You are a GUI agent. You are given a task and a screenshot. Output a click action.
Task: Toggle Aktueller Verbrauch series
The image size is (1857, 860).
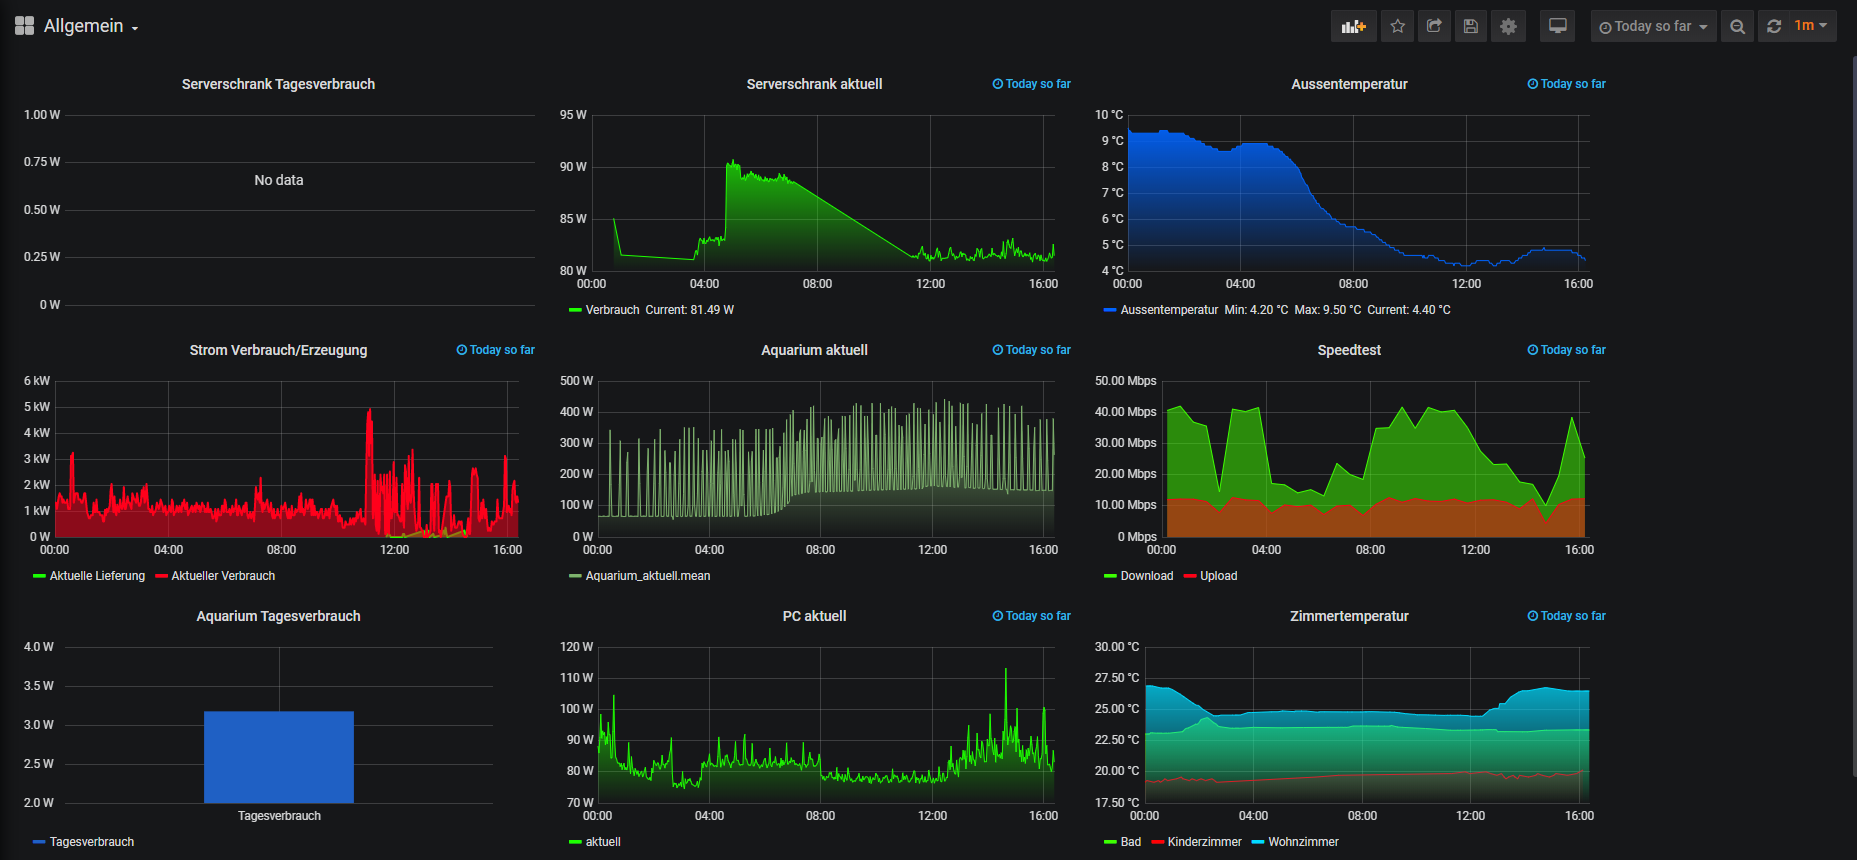point(223,576)
